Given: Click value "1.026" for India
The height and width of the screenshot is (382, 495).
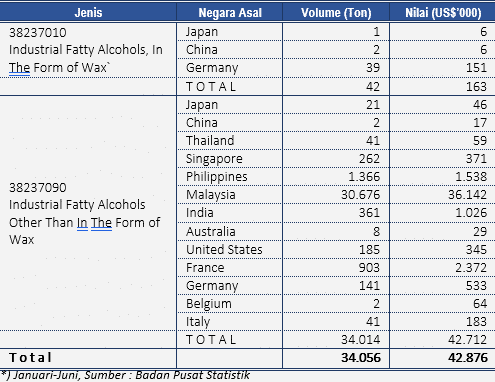Looking at the screenshot, I should 471,213.
